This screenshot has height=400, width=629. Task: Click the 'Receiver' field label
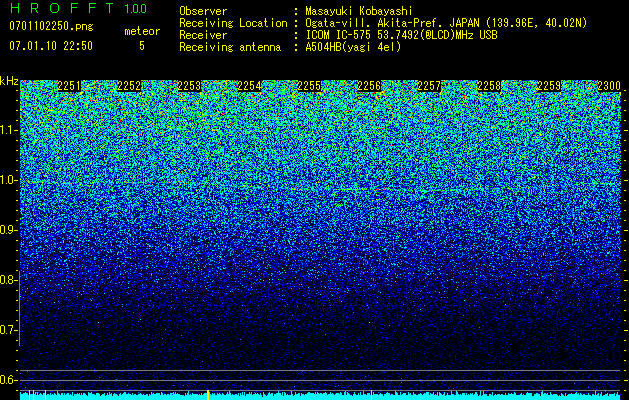coord(203,35)
